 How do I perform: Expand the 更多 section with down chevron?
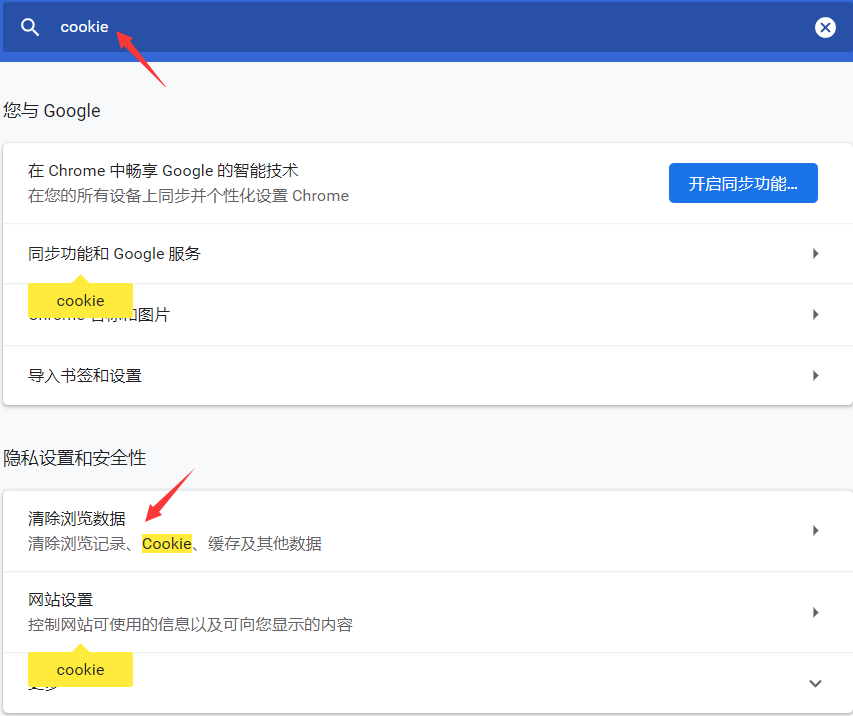(815, 683)
